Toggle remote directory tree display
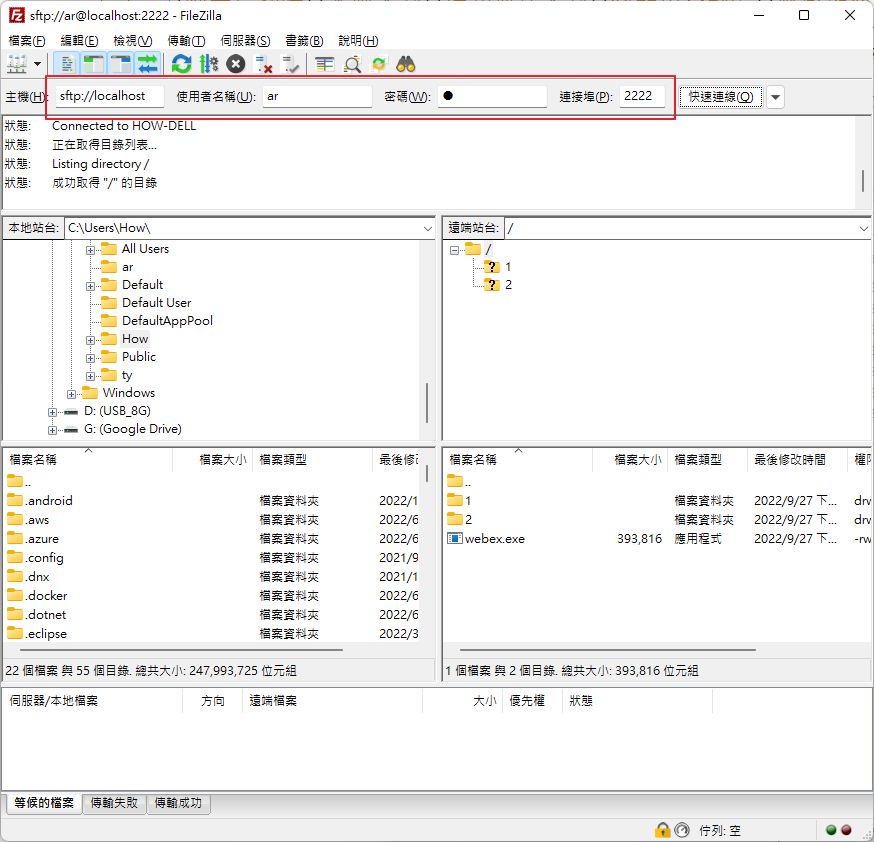 click(120, 65)
